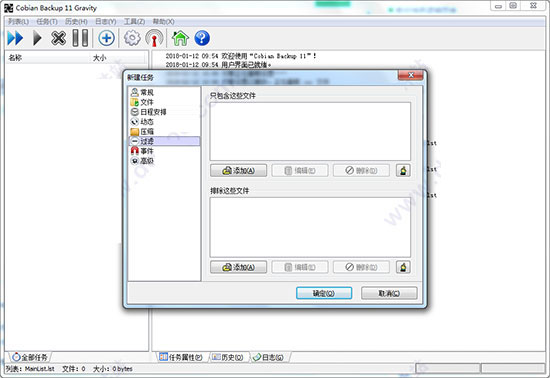The width and height of the screenshot is (550, 378).
Task: Click the remote antenna toolbar icon
Action: pos(154,38)
